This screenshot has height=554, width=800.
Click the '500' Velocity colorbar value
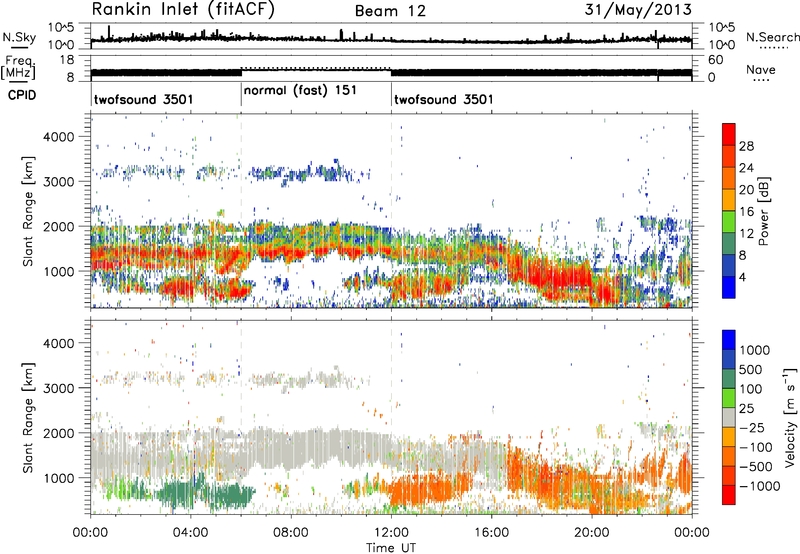(751, 370)
